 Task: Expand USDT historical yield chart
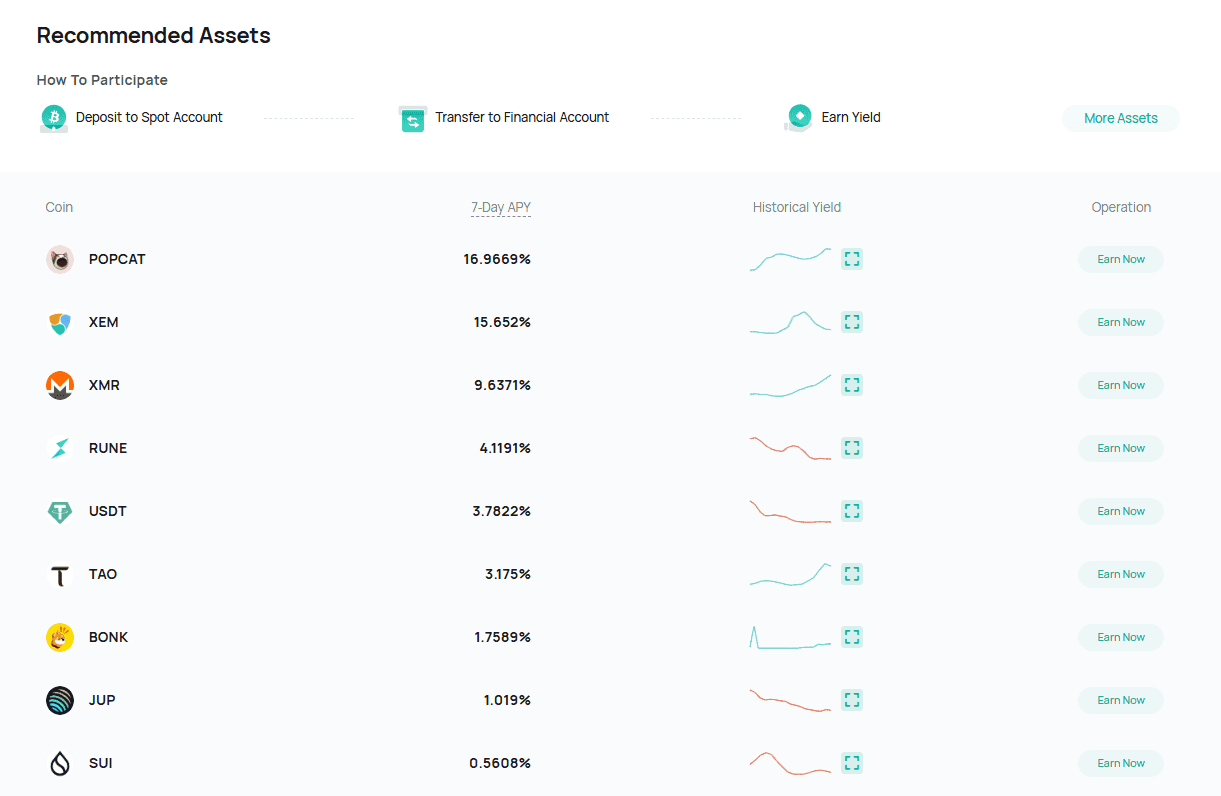[x=852, y=511]
